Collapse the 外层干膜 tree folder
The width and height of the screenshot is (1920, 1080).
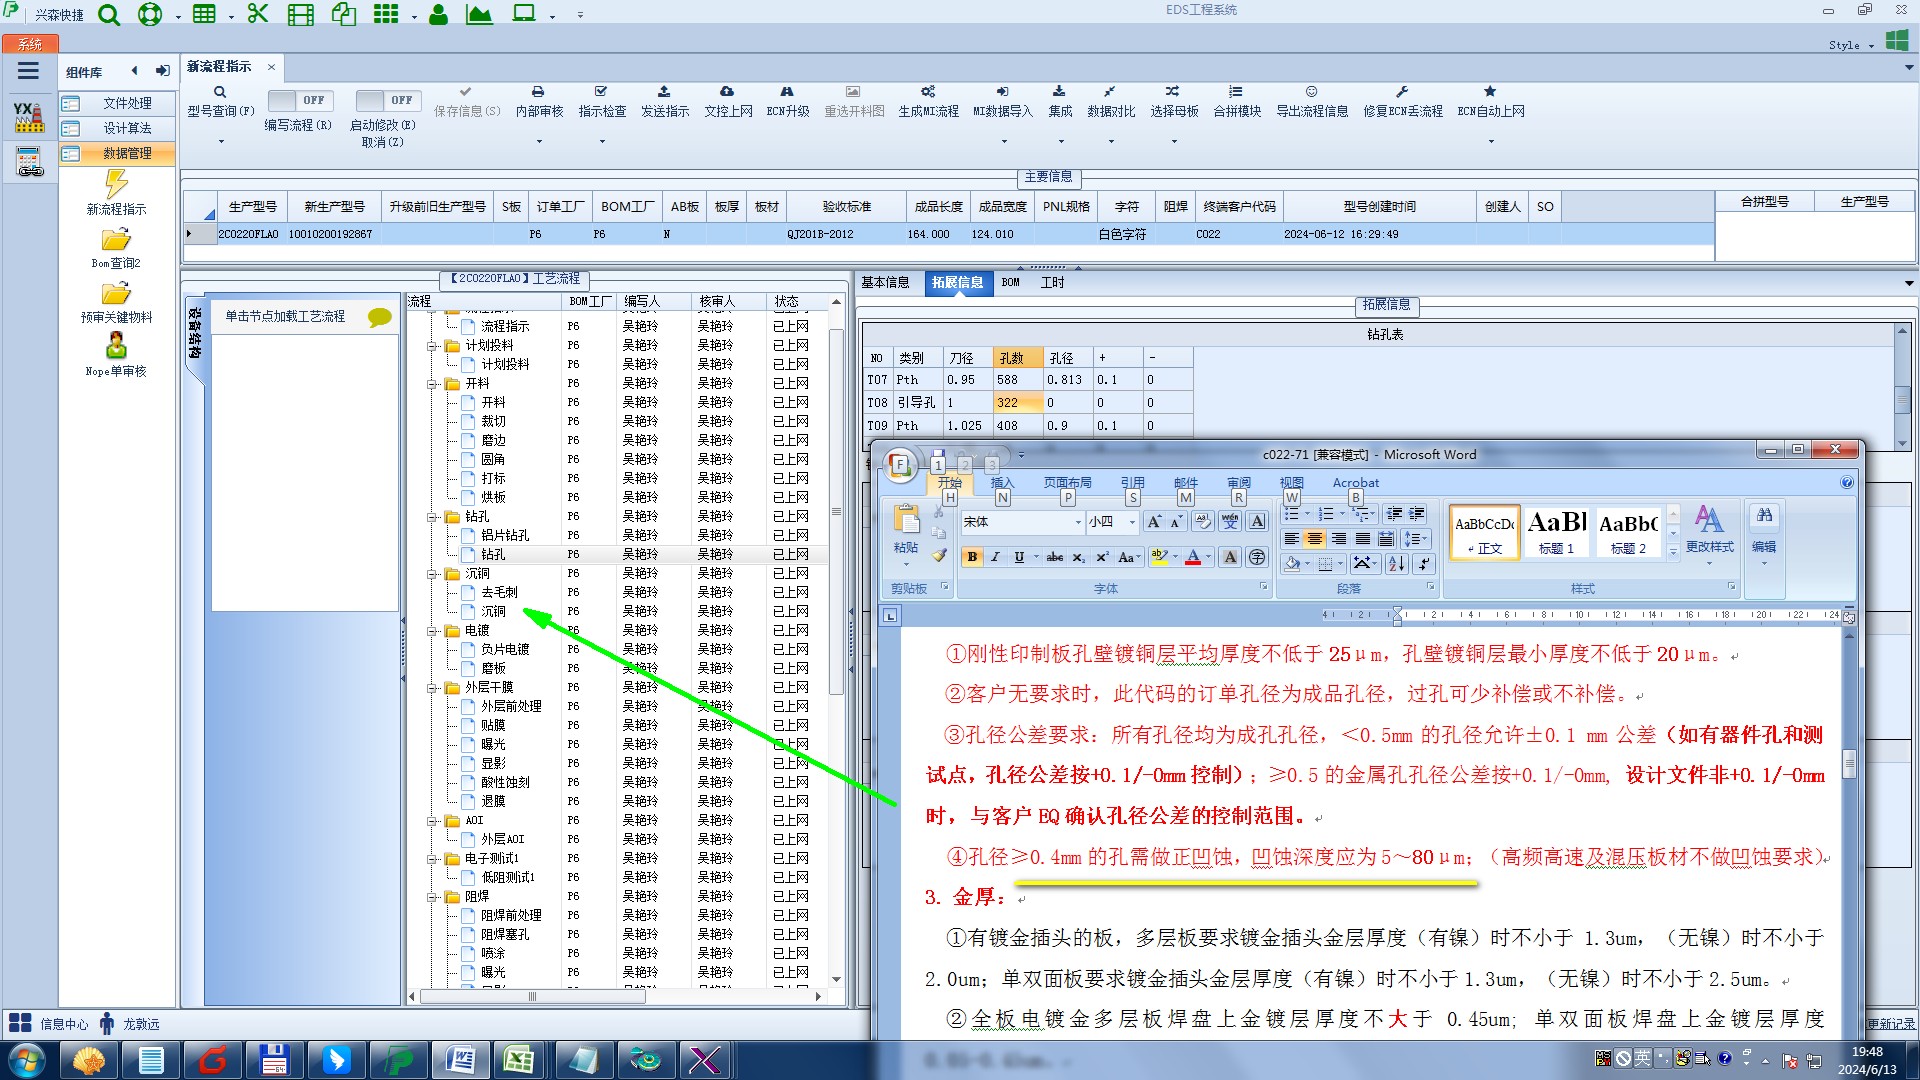point(433,688)
